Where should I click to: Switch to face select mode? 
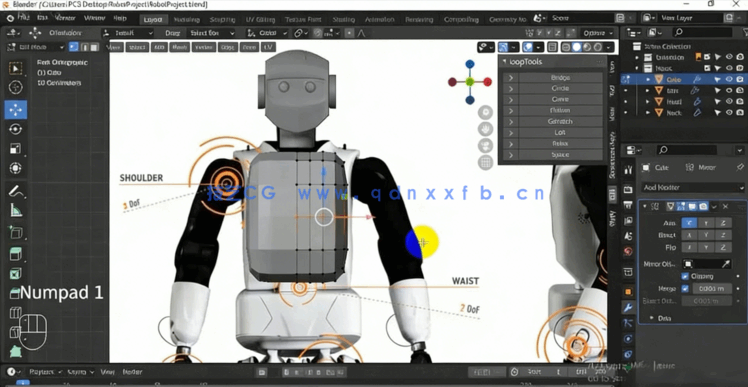(94, 47)
